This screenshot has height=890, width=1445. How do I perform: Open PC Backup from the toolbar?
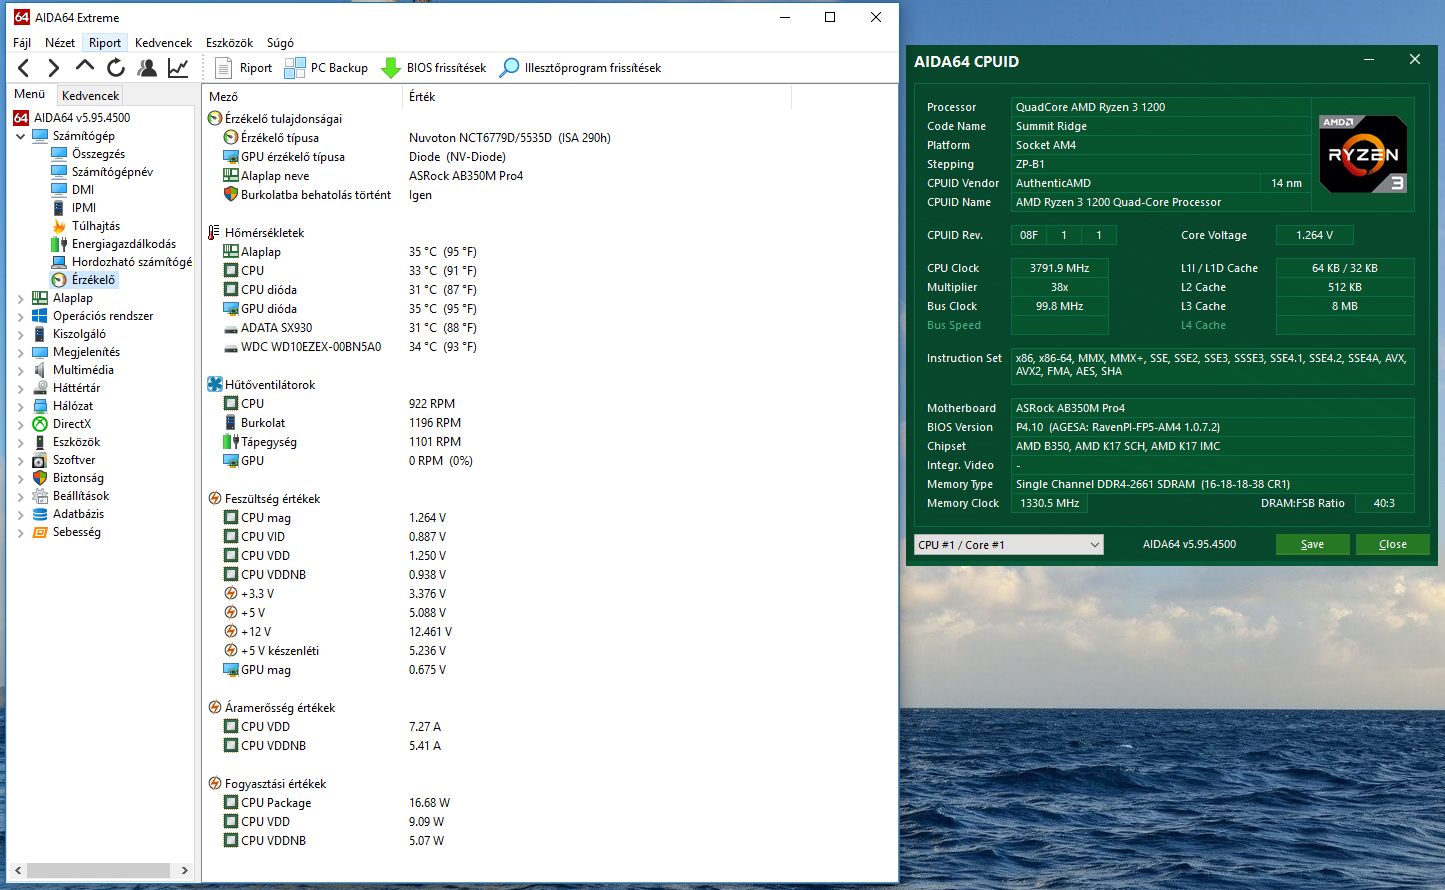pos(326,68)
